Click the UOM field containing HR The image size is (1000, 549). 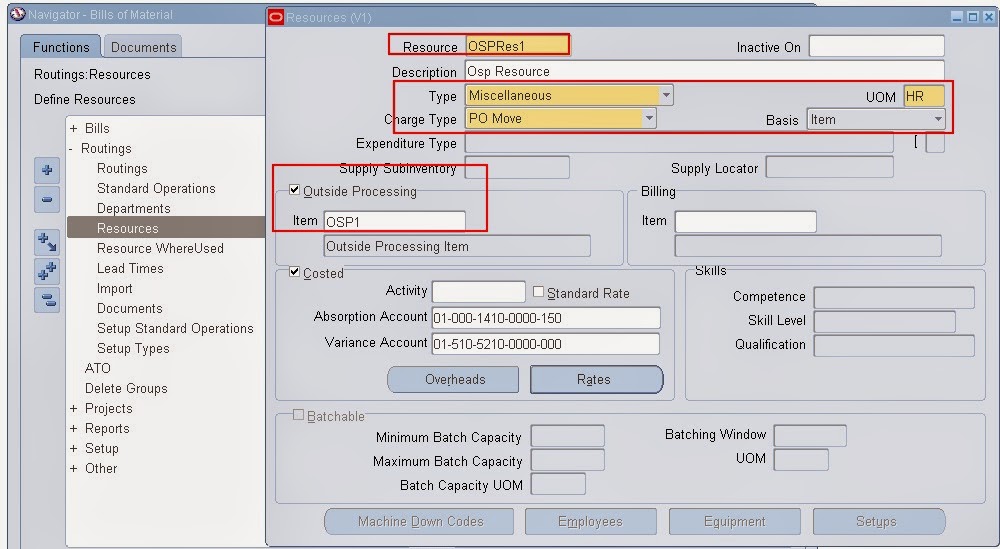pyautogui.click(x=923, y=96)
